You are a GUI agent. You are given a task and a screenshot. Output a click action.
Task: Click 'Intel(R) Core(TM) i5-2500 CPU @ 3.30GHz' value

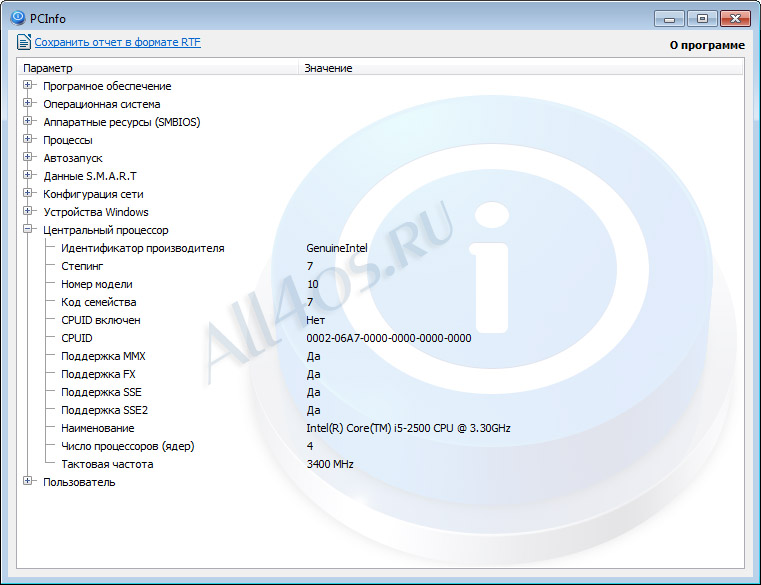[x=408, y=428]
